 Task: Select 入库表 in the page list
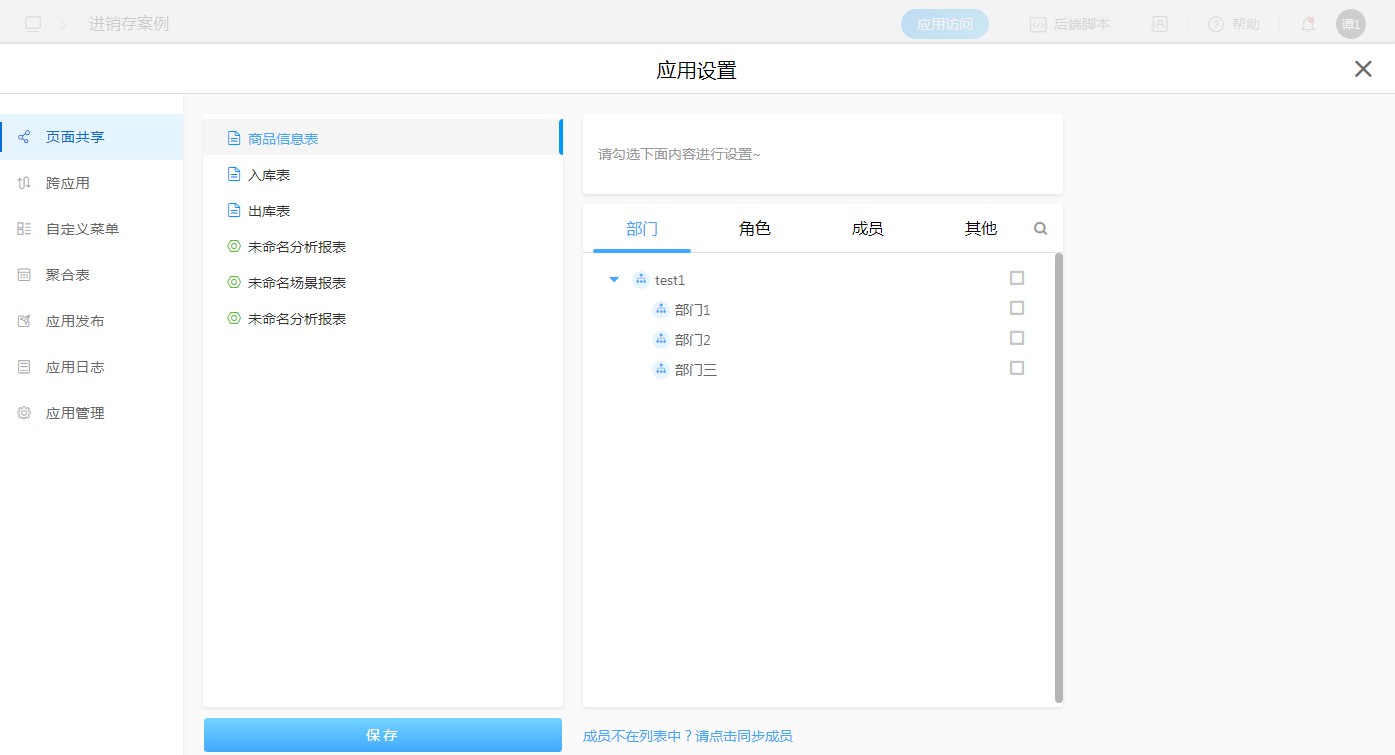point(269,175)
